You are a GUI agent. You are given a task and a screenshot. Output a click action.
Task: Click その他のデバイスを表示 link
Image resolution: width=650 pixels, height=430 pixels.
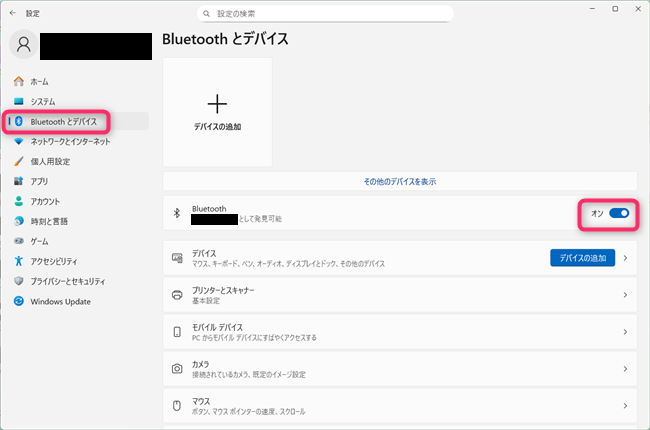click(x=399, y=182)
